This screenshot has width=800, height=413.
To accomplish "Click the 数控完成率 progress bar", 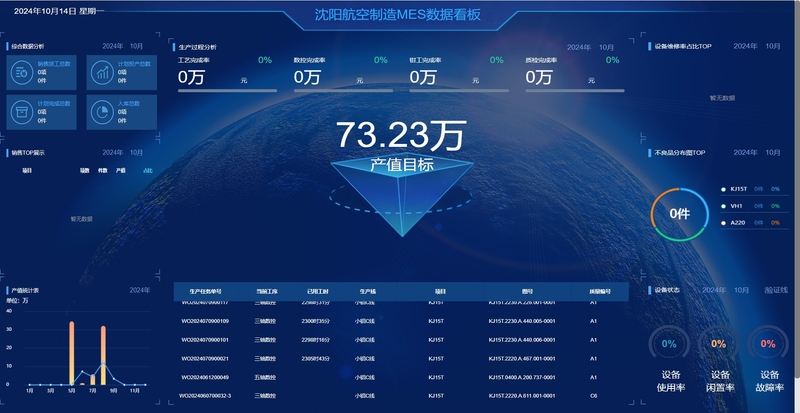I will point(343,91).
